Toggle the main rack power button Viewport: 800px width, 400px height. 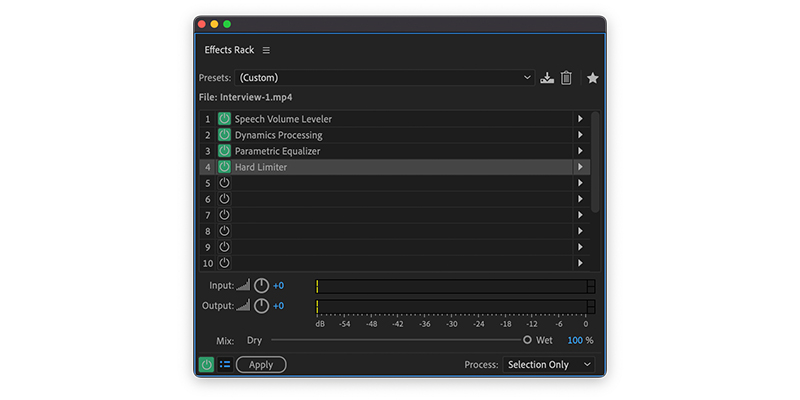pos(206,364)
